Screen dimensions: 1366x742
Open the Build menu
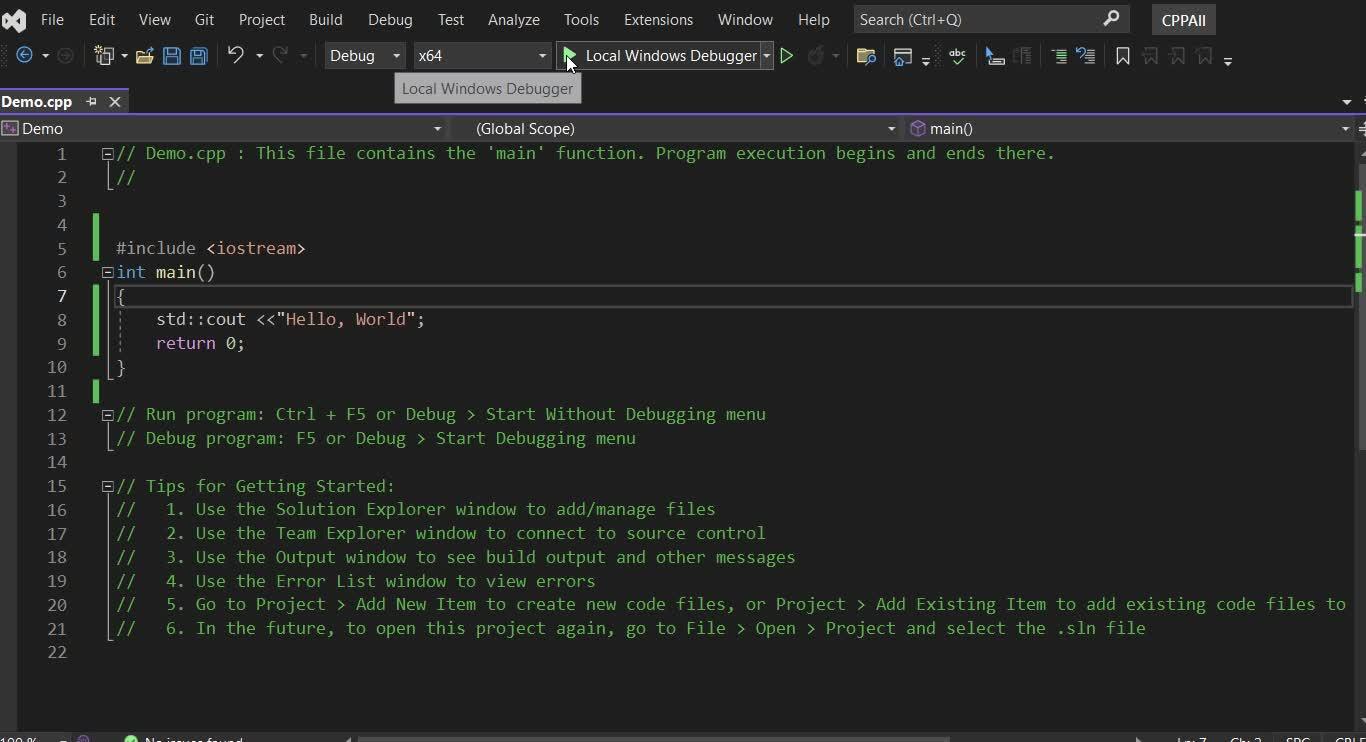click(x=326, y=19)
